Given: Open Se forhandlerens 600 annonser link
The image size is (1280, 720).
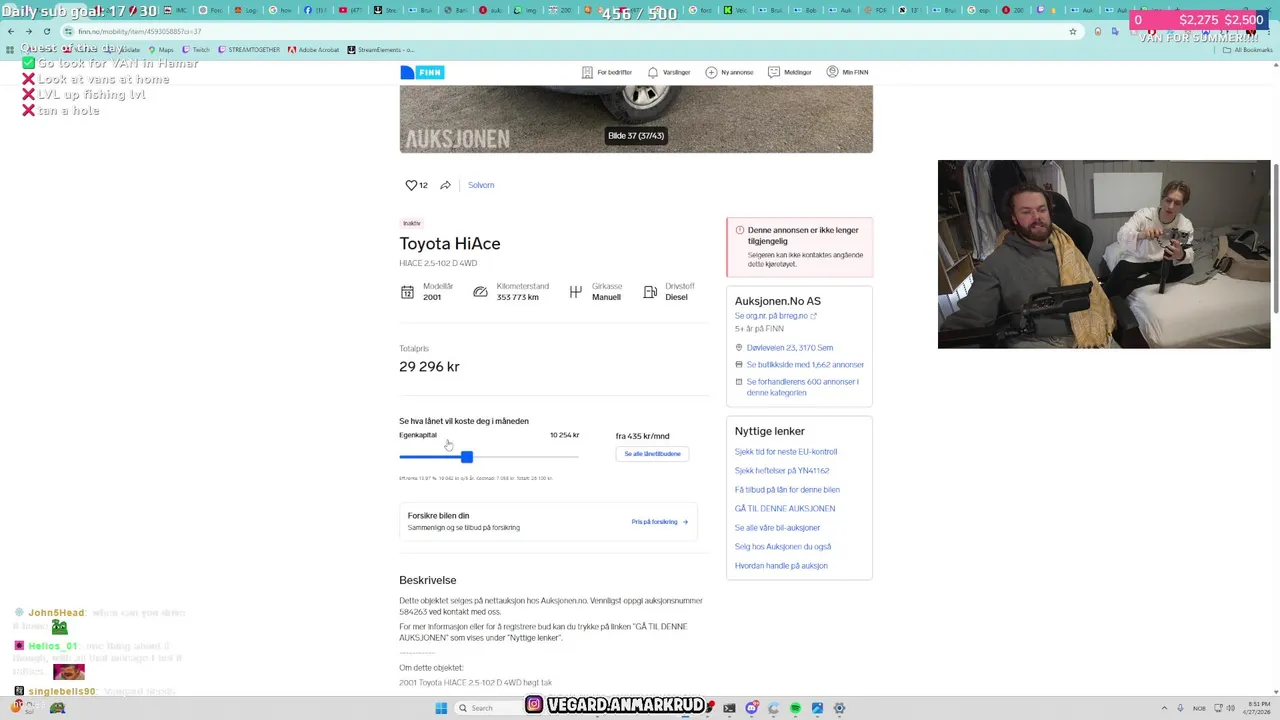Looking at the screenshot, I should [802, 387].
